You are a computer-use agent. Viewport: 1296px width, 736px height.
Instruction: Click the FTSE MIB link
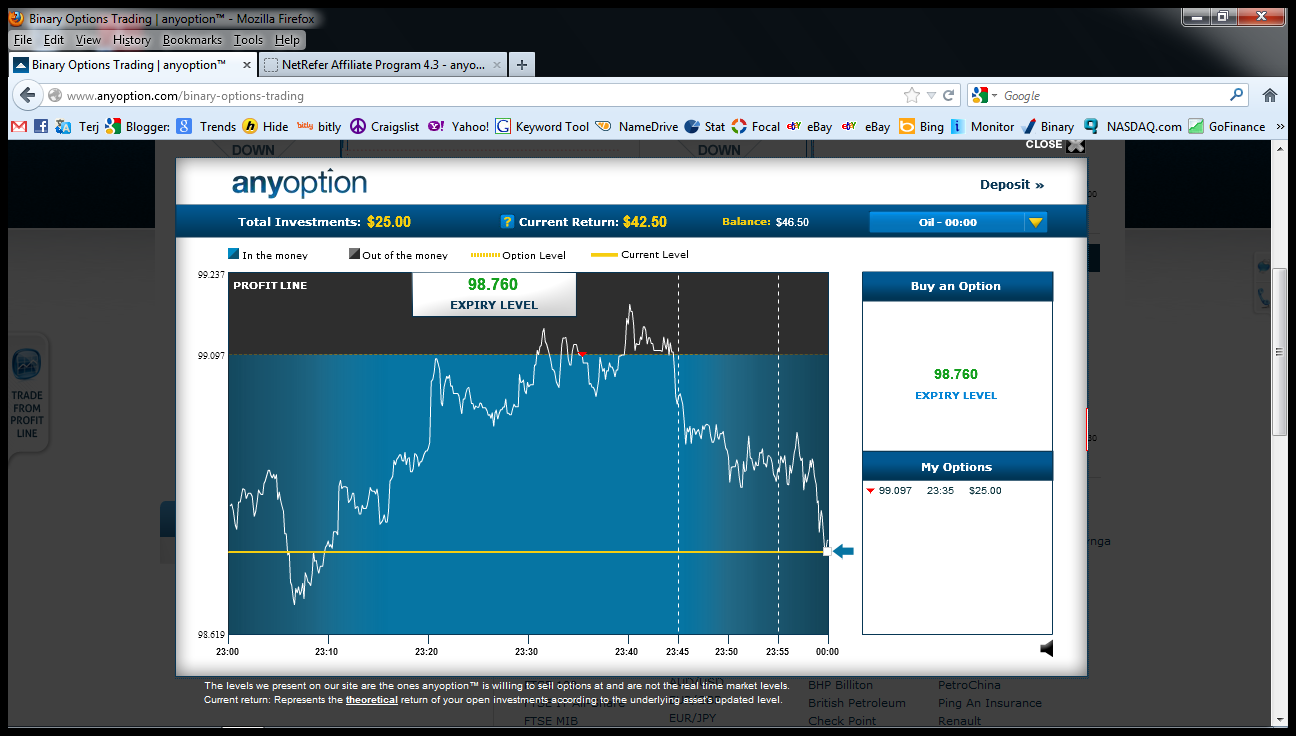click(551, 721)
